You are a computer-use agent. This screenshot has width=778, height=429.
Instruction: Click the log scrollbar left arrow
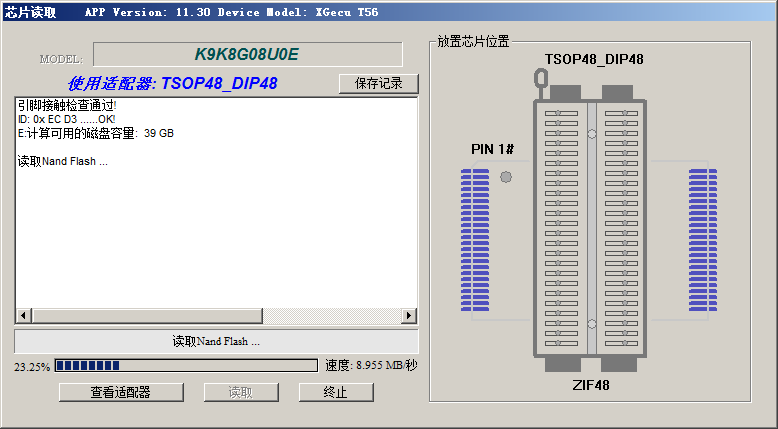click(24, 316)
